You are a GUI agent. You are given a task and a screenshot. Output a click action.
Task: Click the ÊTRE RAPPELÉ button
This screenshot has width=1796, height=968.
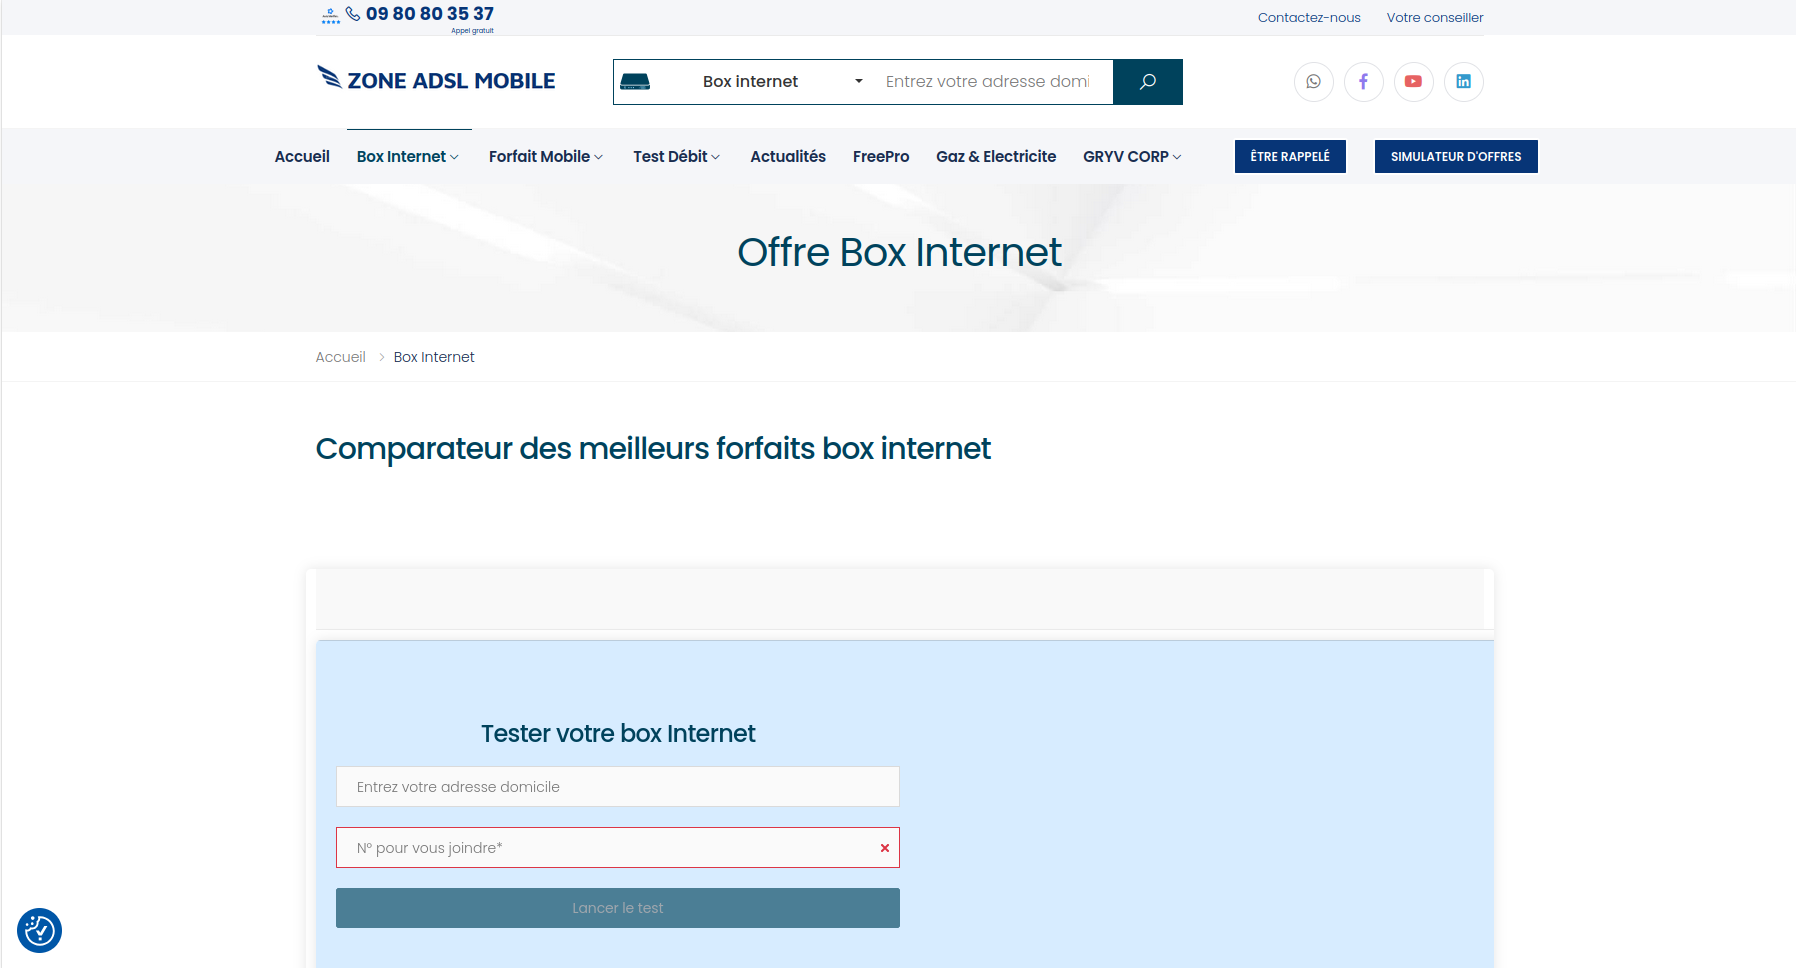[x=1289, y=156]
